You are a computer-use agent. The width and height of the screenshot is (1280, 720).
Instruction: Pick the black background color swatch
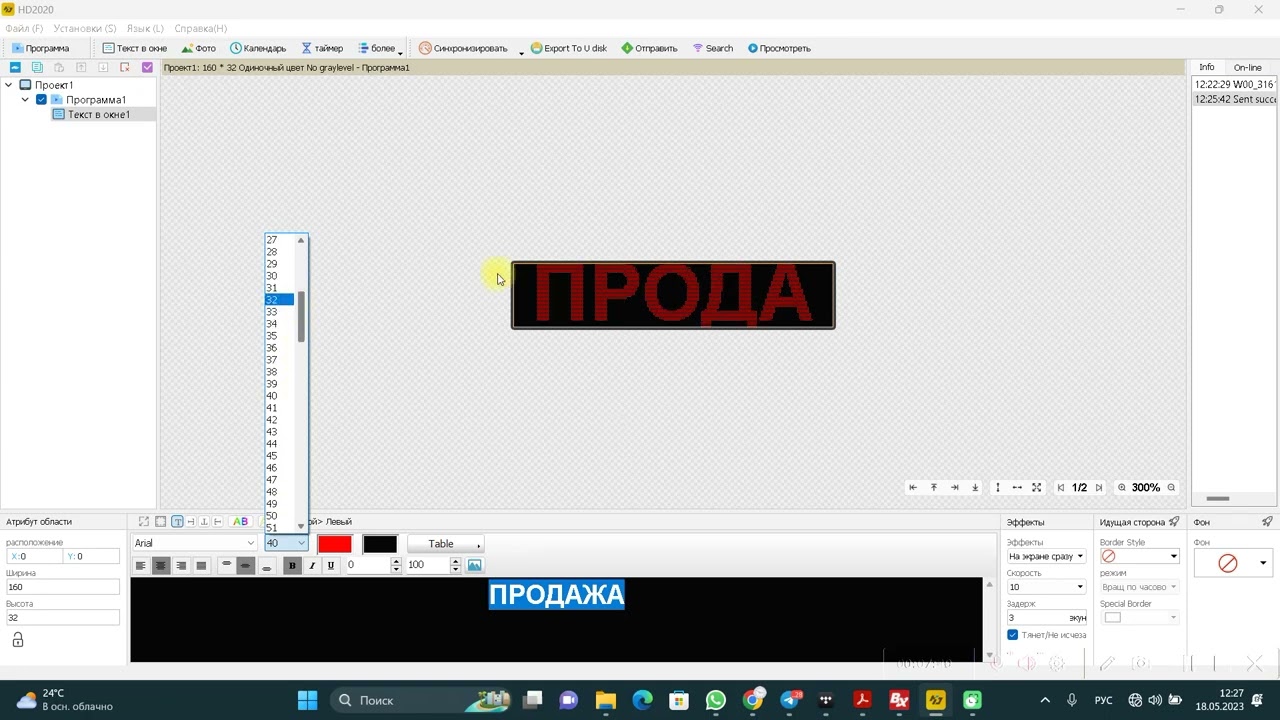[380, 544]
